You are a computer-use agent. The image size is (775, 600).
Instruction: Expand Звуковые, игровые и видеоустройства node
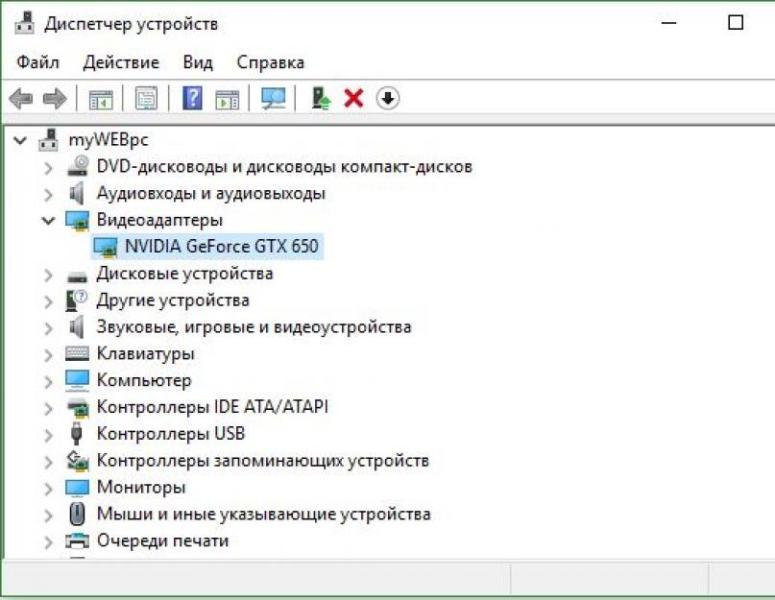(x=48, y=328)
